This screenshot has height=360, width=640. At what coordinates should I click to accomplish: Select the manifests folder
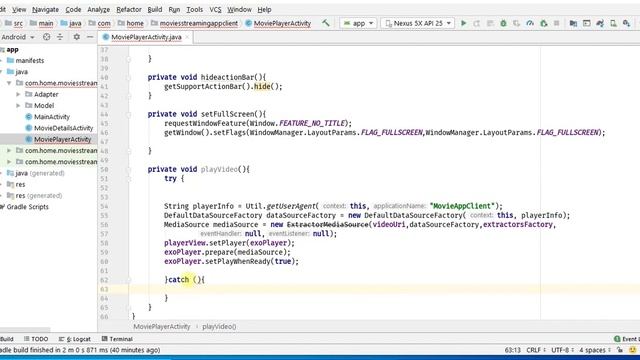(x=30, y=60)
